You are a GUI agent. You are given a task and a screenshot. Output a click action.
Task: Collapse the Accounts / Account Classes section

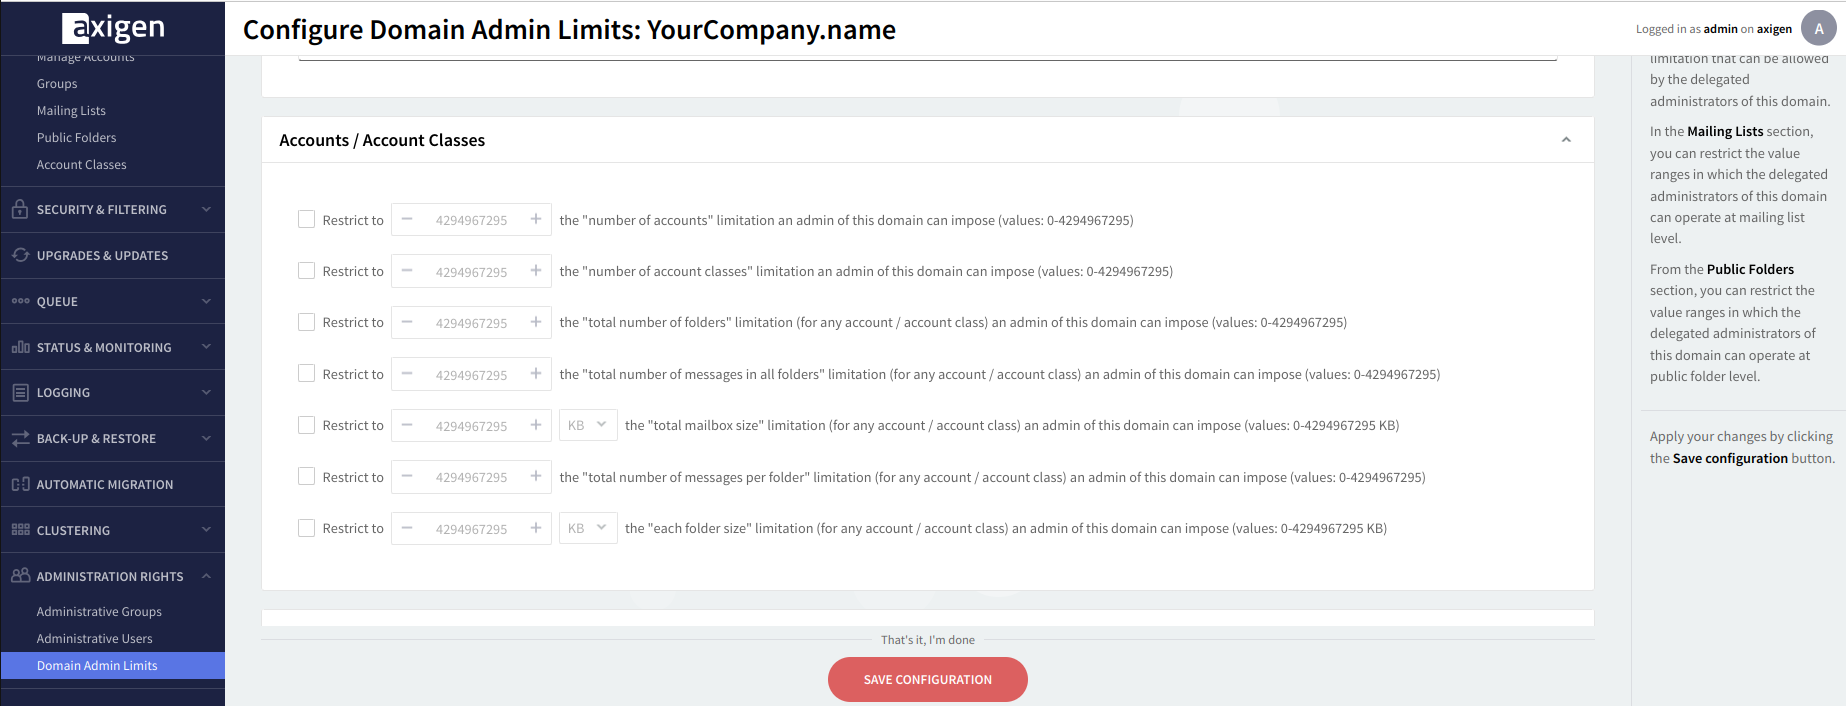click(1566, 140)
